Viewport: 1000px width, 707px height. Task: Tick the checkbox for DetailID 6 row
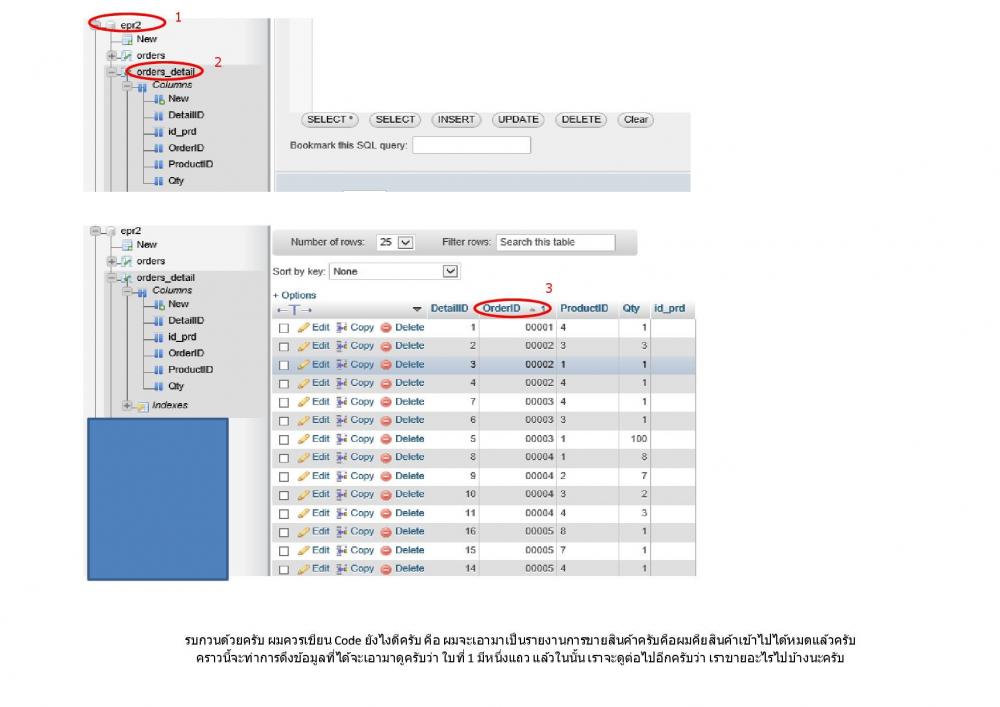pos(284,421)
